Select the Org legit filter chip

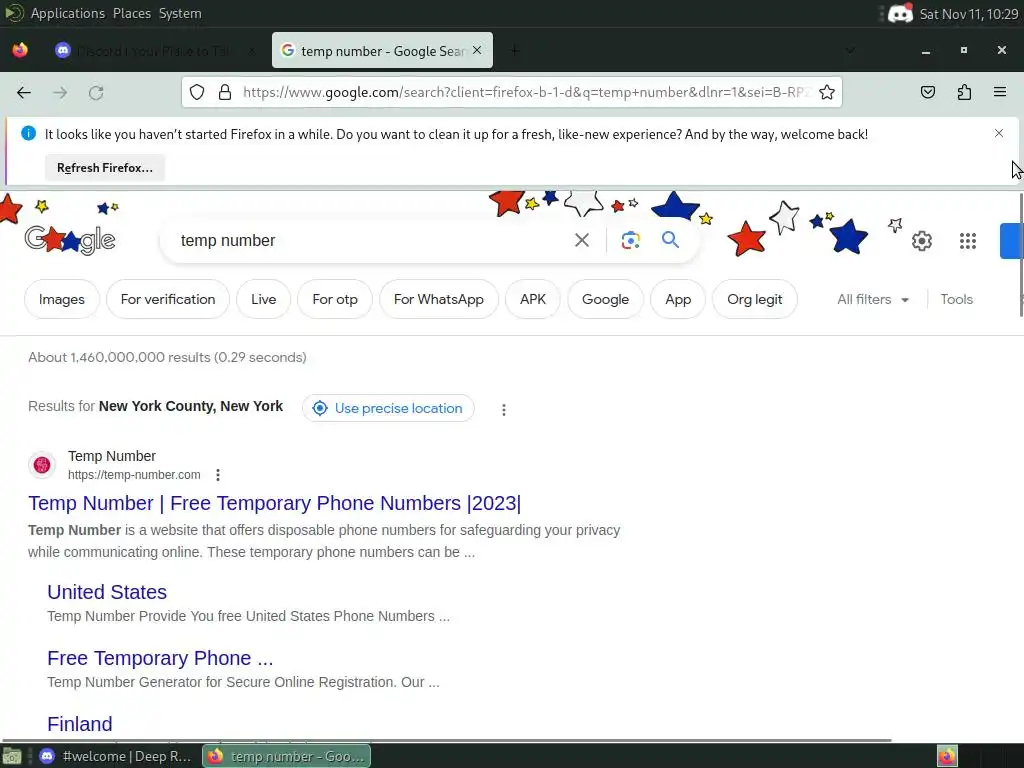pos(754,299)
